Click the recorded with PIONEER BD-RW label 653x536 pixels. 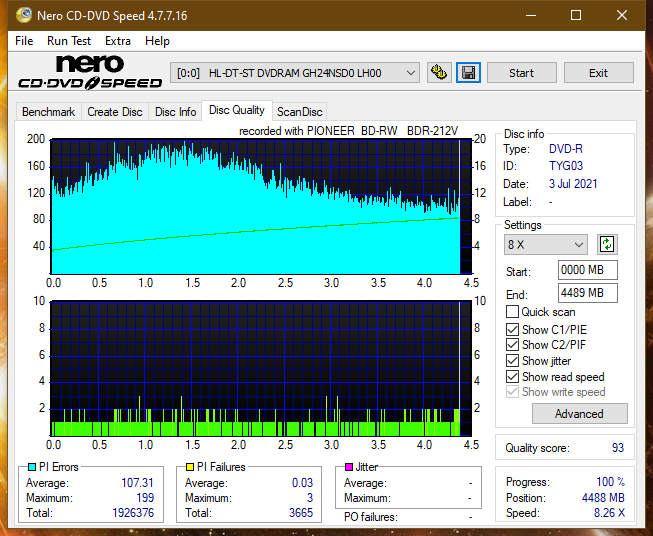click(348, 131)
